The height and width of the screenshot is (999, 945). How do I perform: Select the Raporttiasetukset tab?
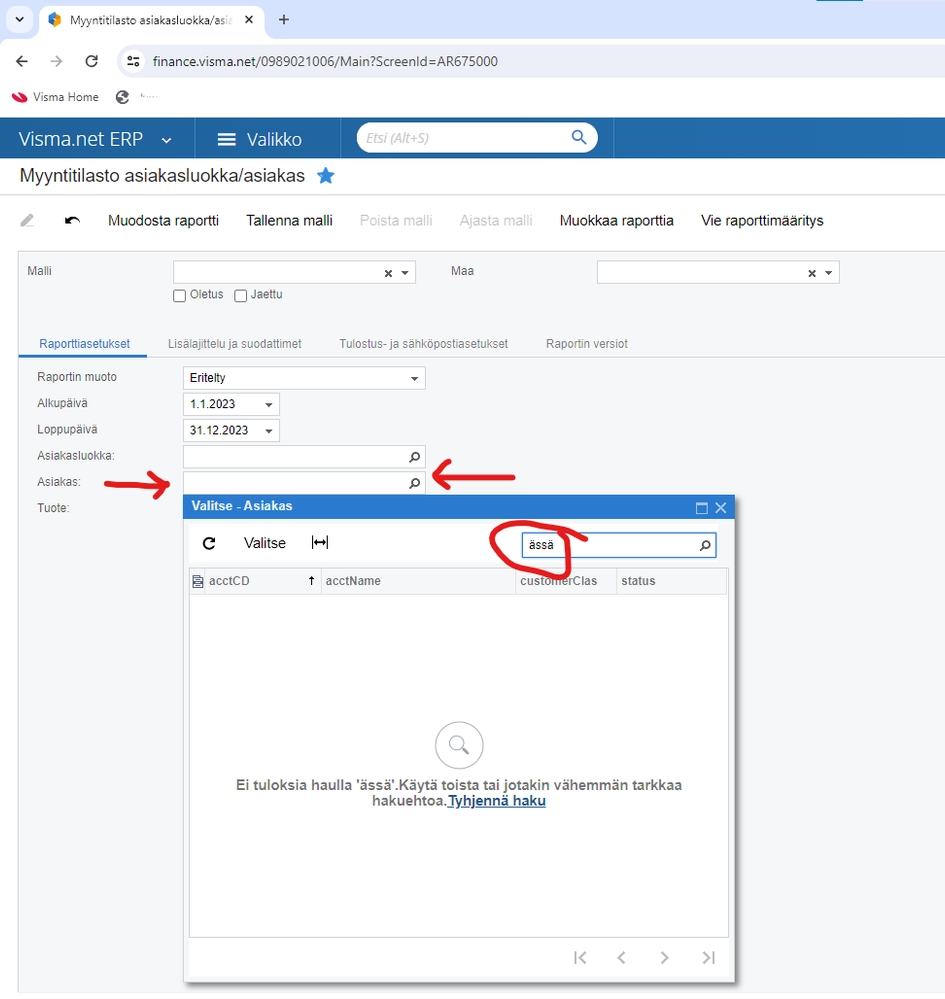coord(84,344)
